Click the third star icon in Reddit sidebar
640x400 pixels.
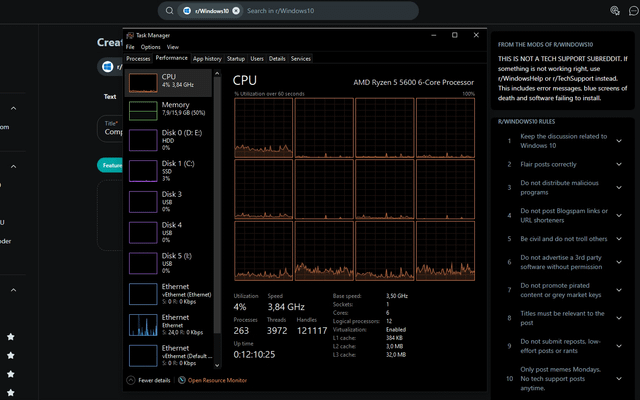[x=11, y=374]
